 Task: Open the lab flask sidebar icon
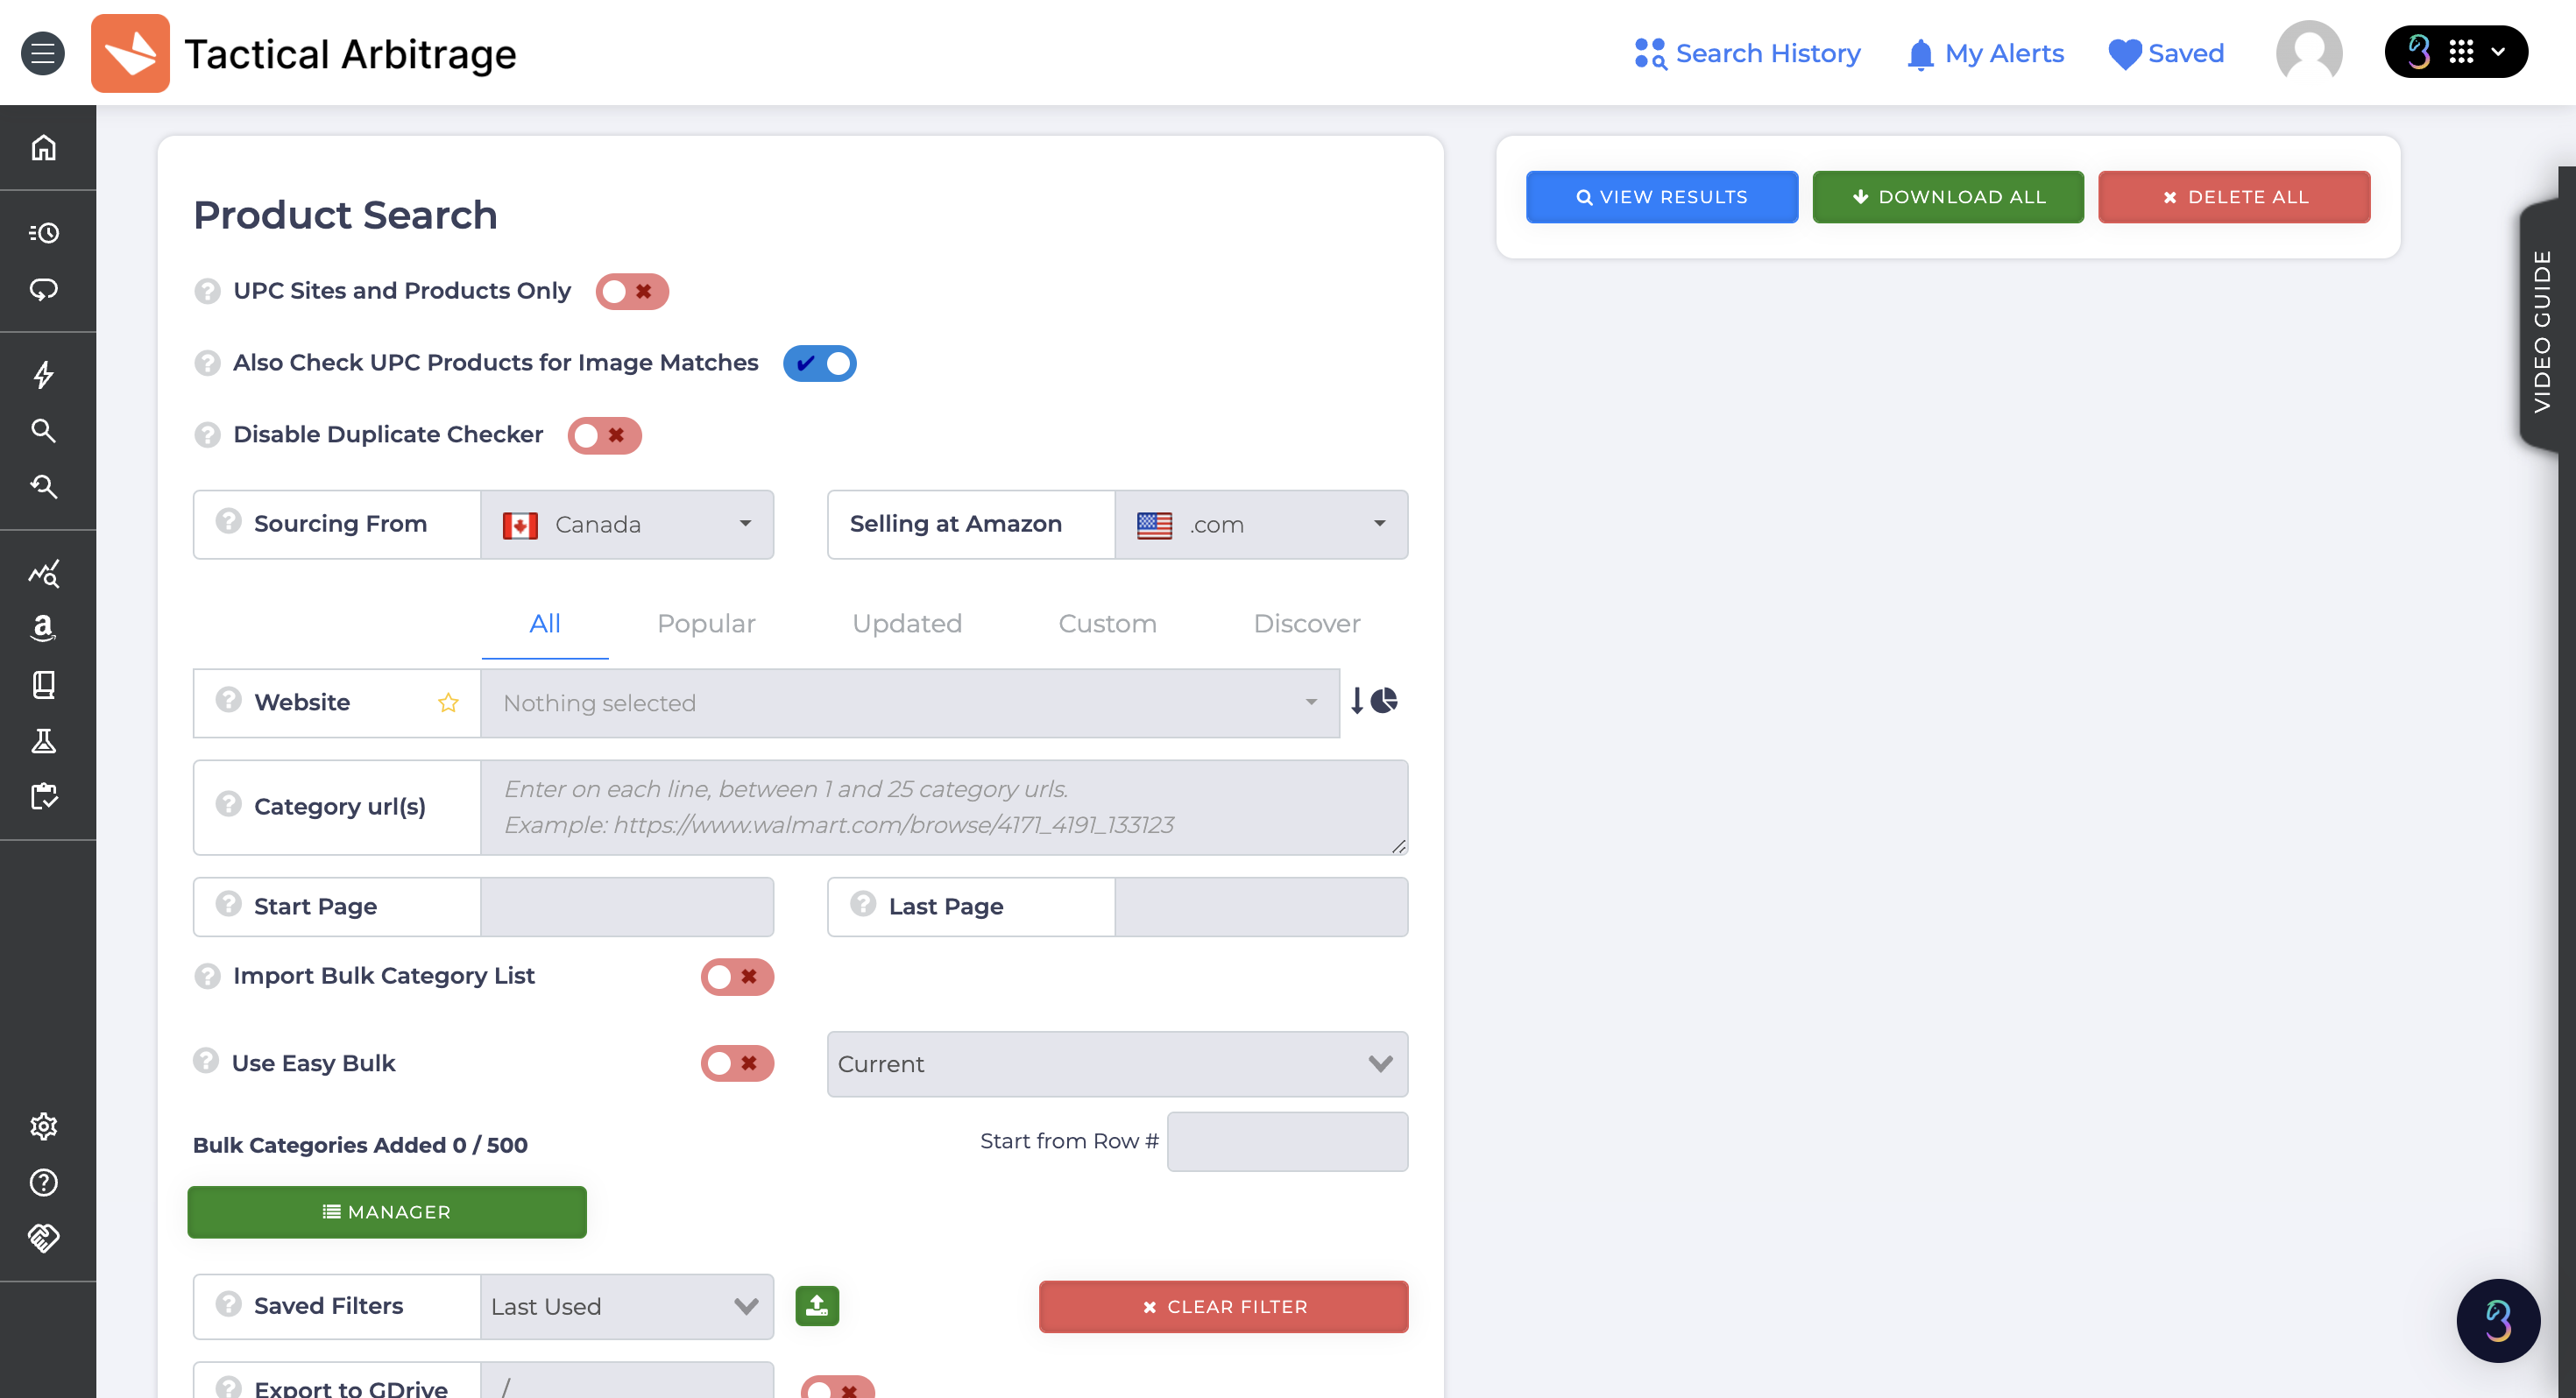[44, 741]
